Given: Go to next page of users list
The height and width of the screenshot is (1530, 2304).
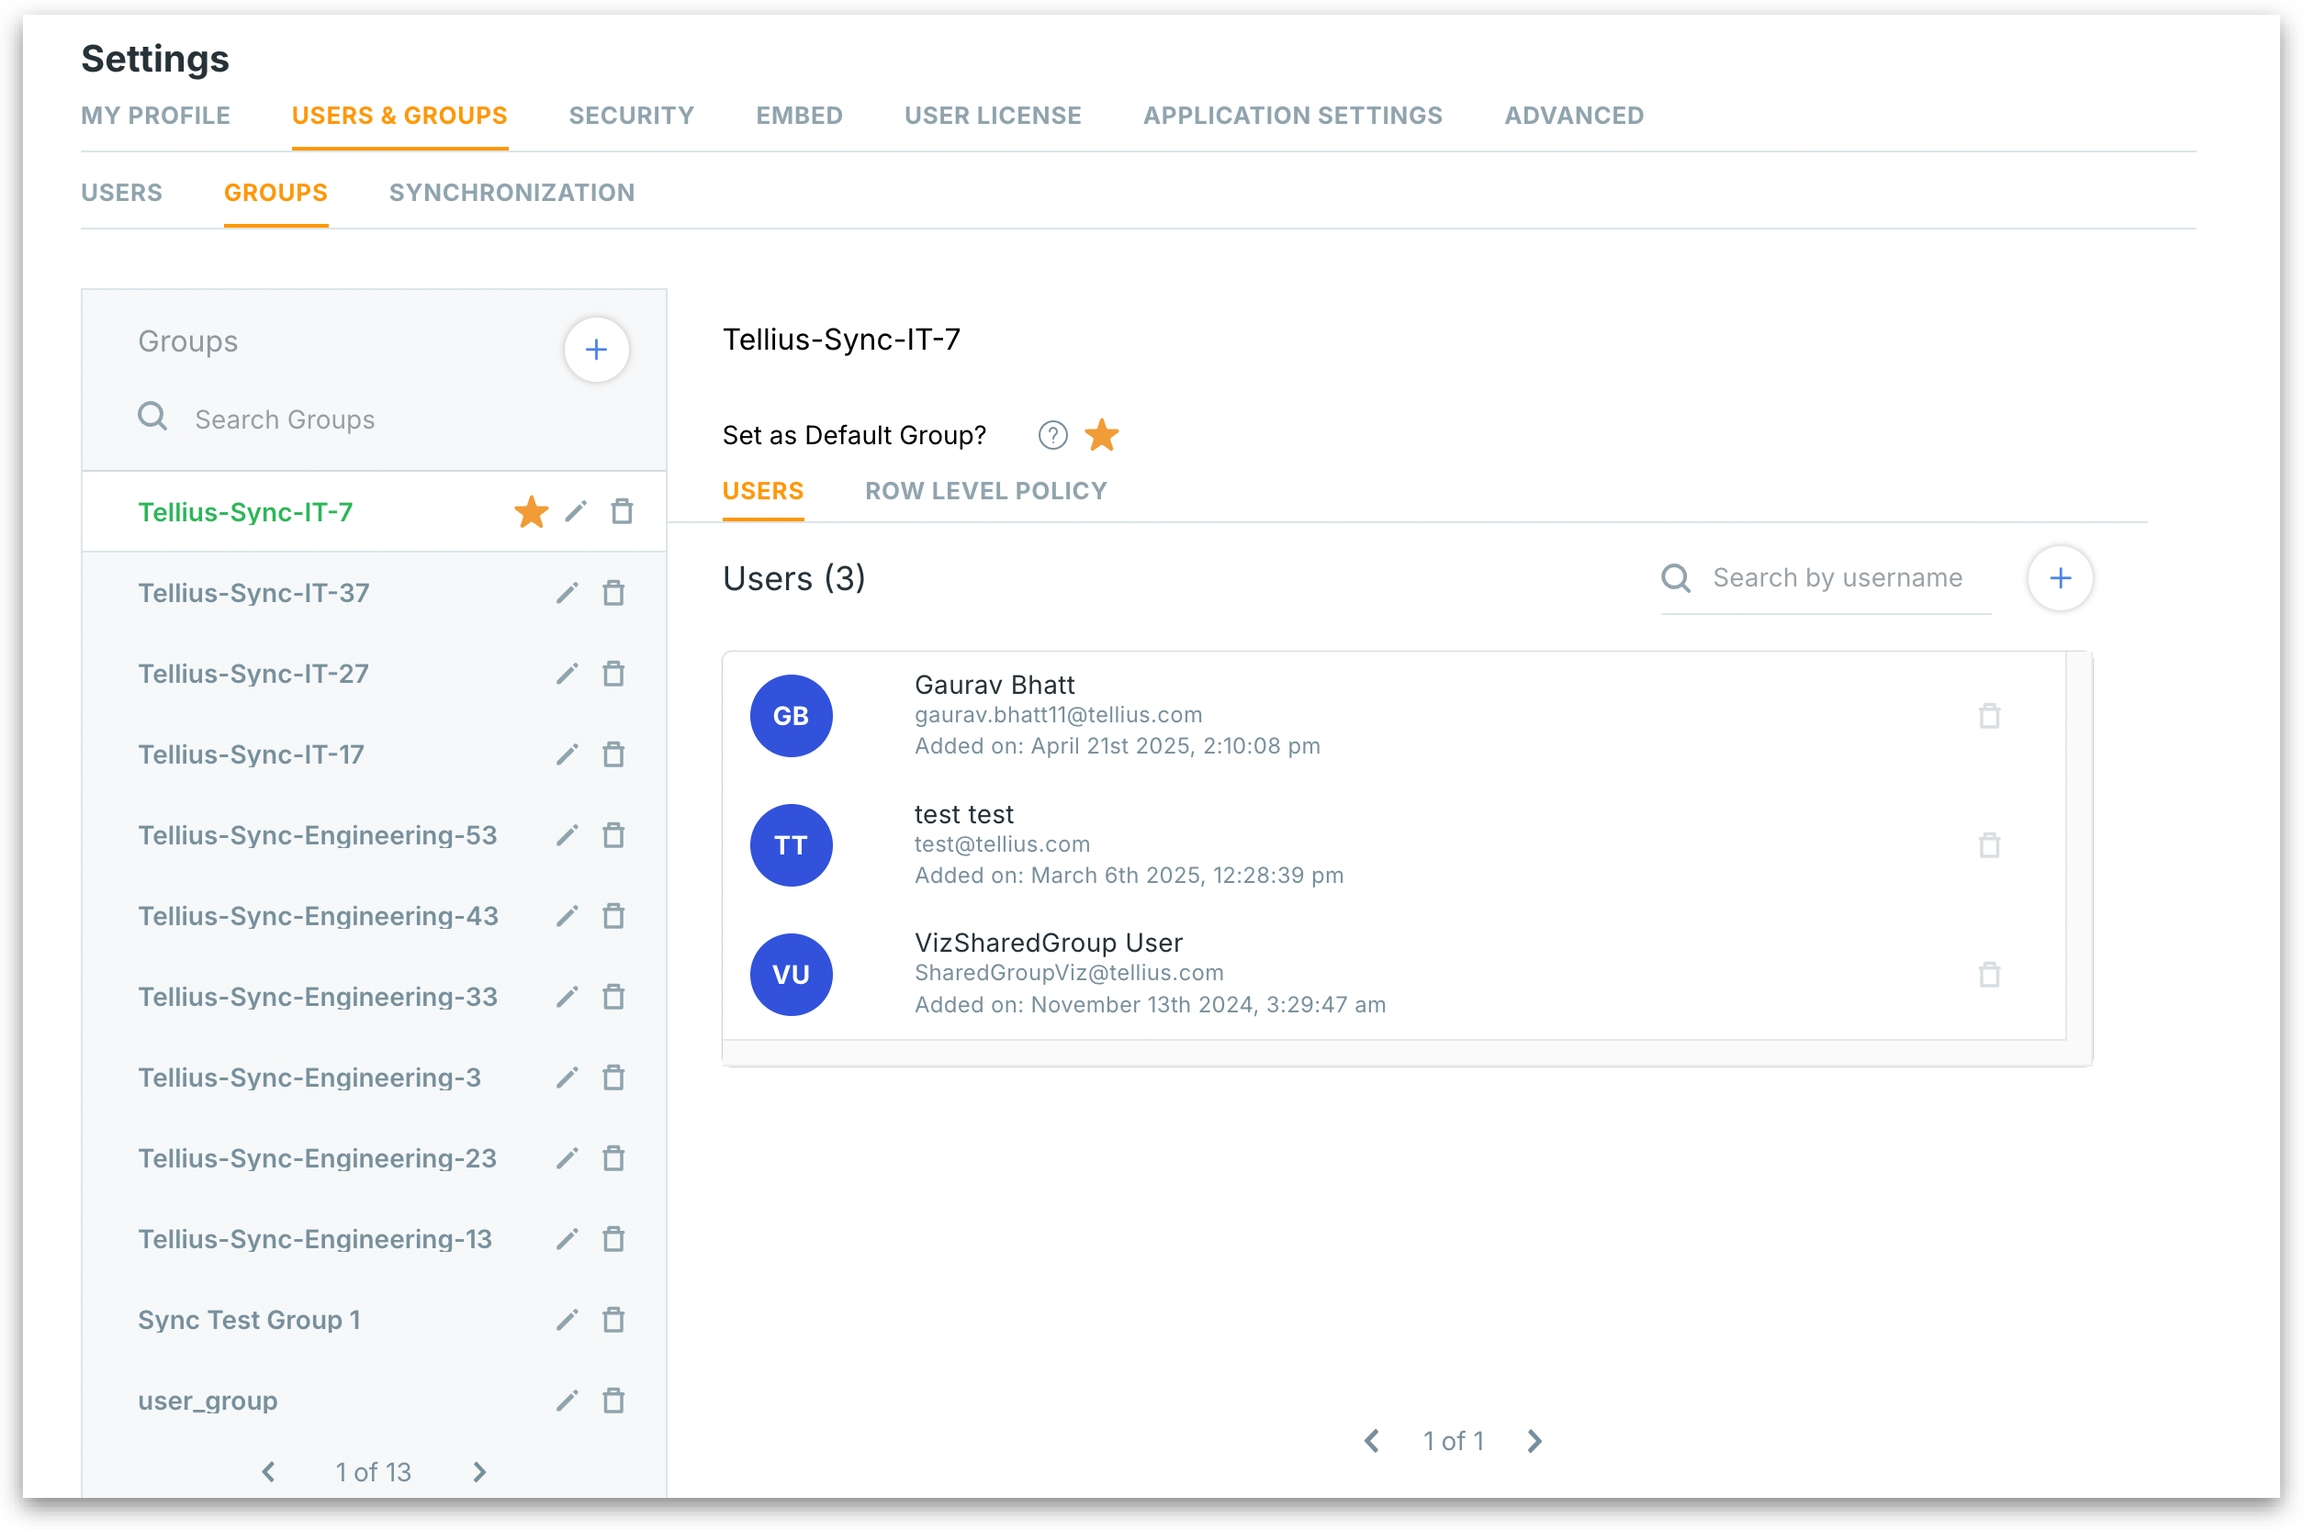Looking at the screenshot, I should (1534, 1441).
